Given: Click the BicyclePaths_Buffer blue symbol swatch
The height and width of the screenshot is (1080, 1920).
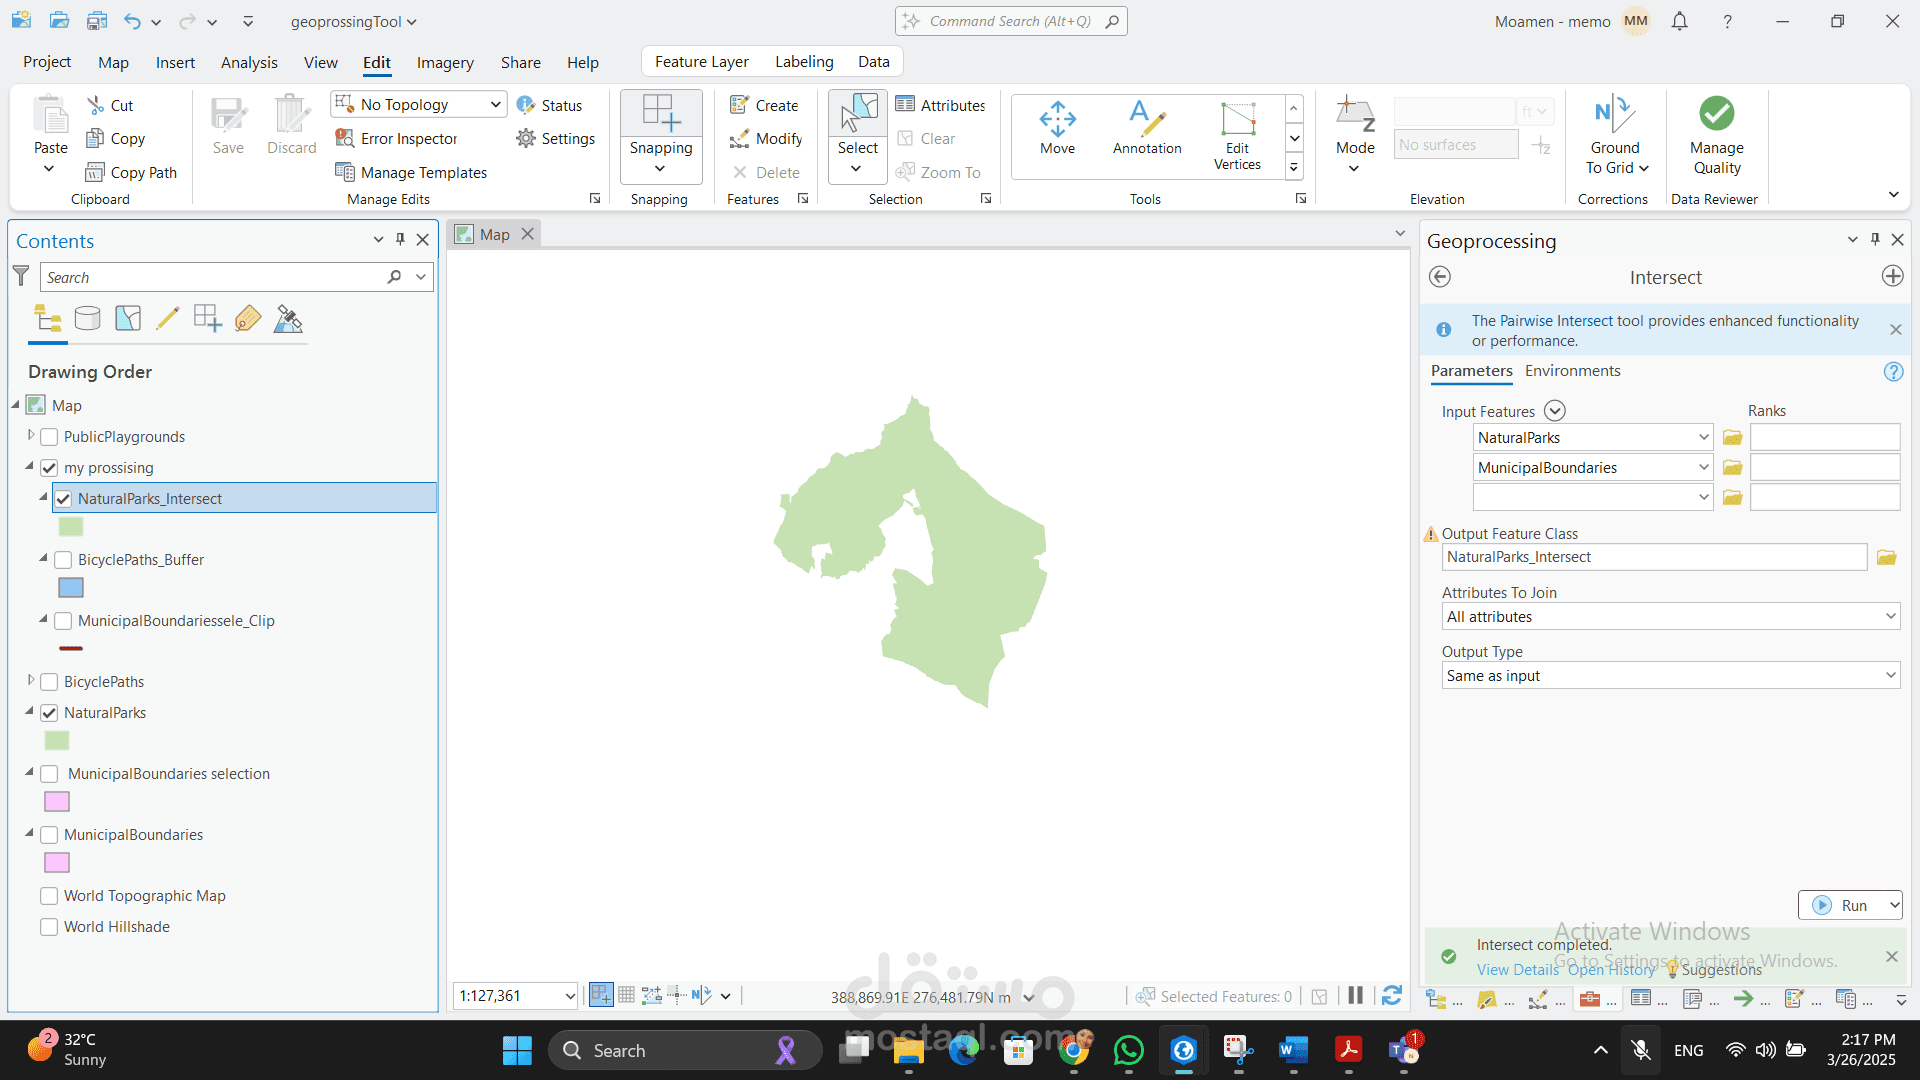Looking at the screenshot, I should pos(71,588).
